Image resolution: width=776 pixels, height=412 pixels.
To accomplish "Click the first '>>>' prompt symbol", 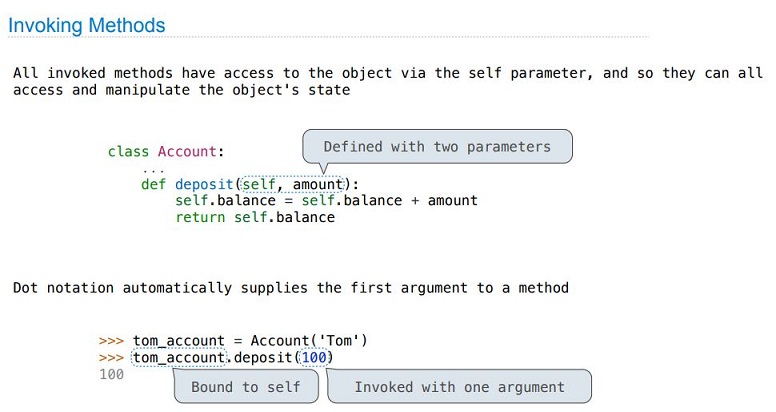I will (111, 341).
